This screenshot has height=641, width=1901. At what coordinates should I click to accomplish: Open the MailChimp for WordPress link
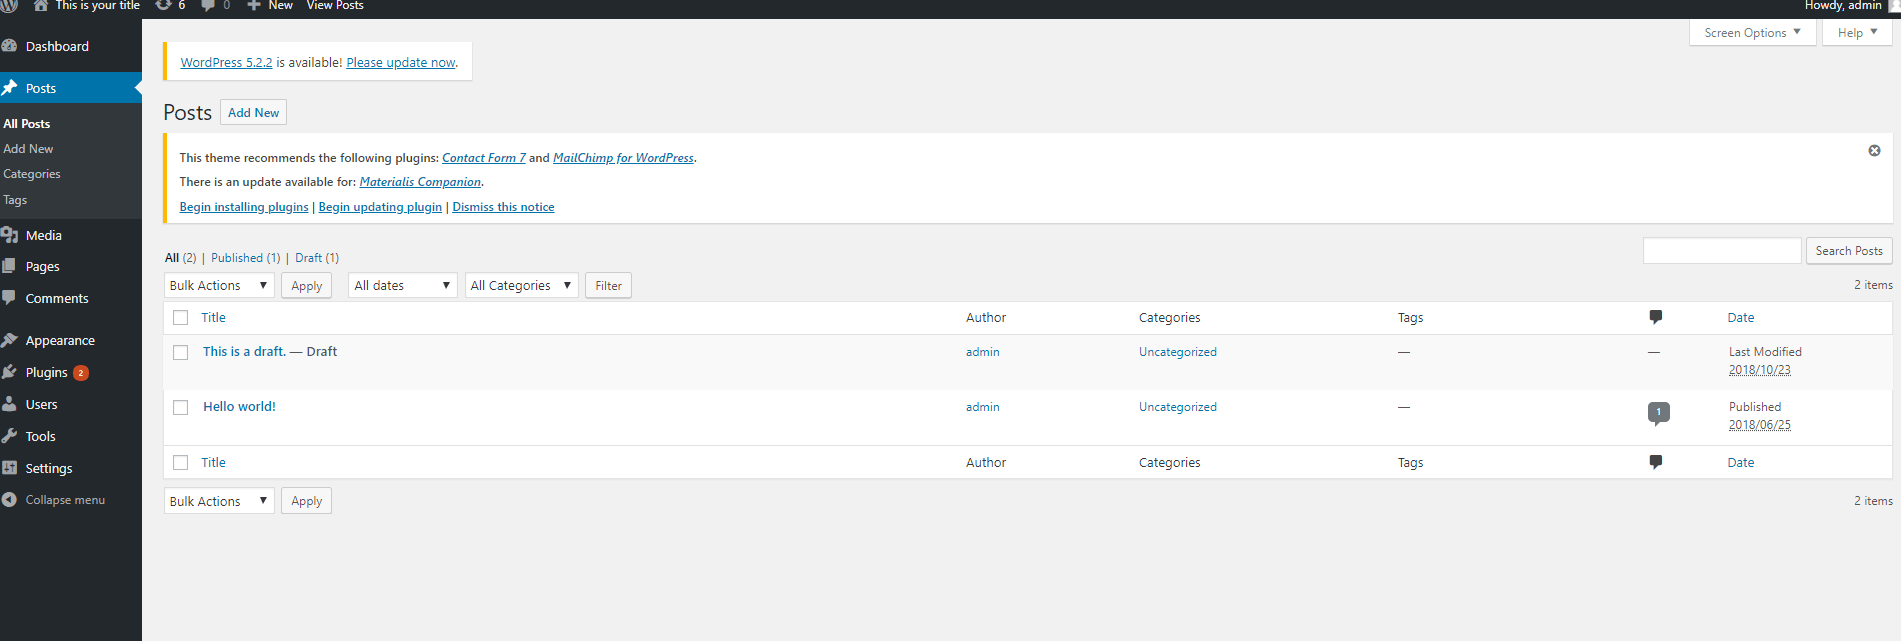click(x=623, y=158)
